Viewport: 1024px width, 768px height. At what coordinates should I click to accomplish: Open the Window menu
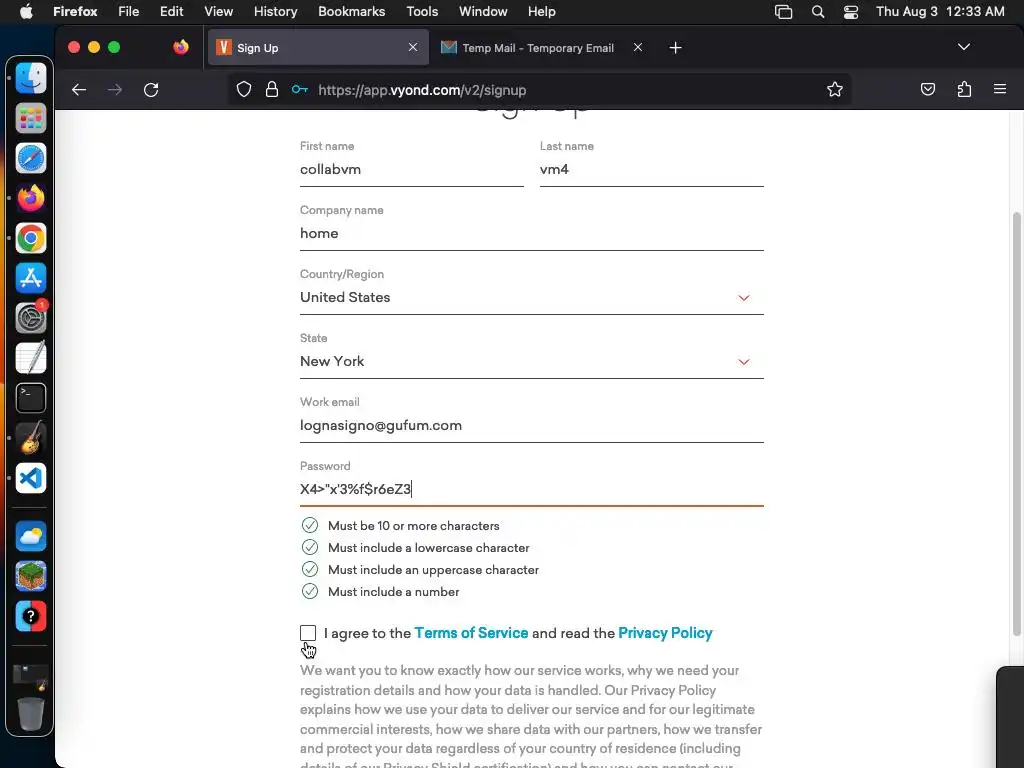tap(483, 12)
